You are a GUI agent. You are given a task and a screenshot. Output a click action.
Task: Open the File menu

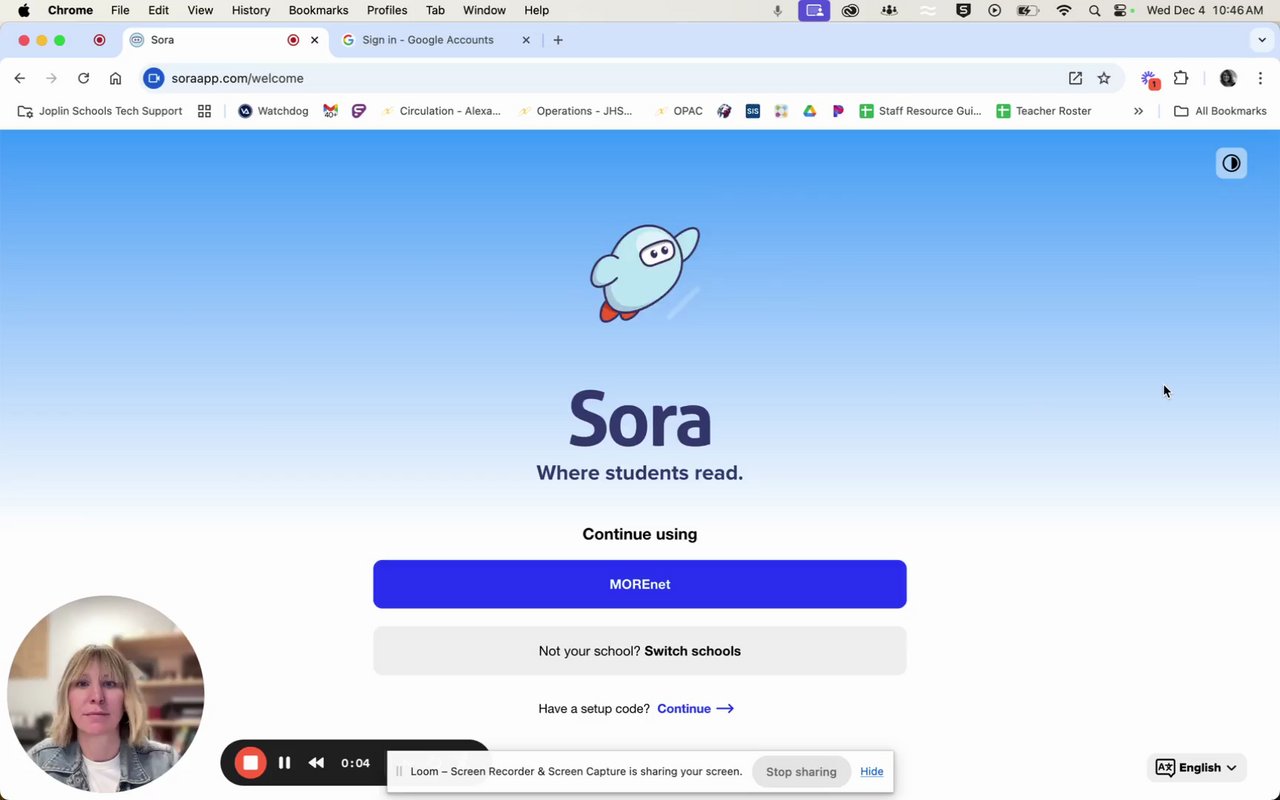coord(120,10)
